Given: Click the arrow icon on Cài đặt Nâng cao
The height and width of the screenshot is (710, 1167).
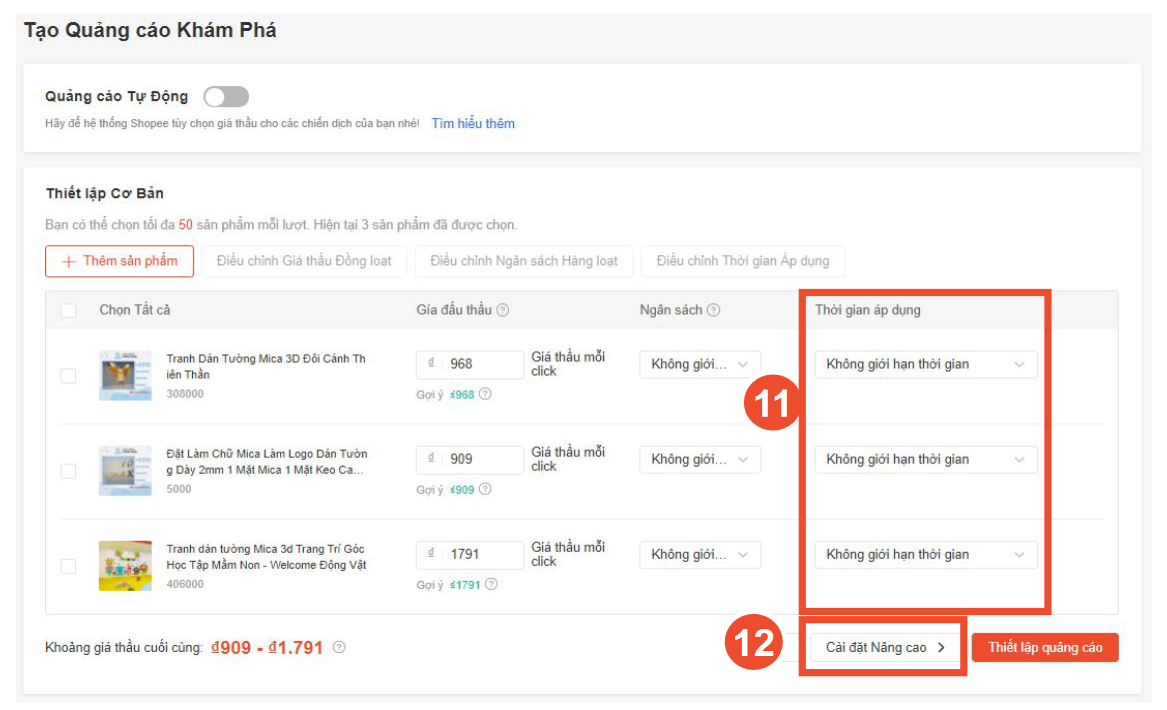Looking at the screenshot, I should 941,647.
